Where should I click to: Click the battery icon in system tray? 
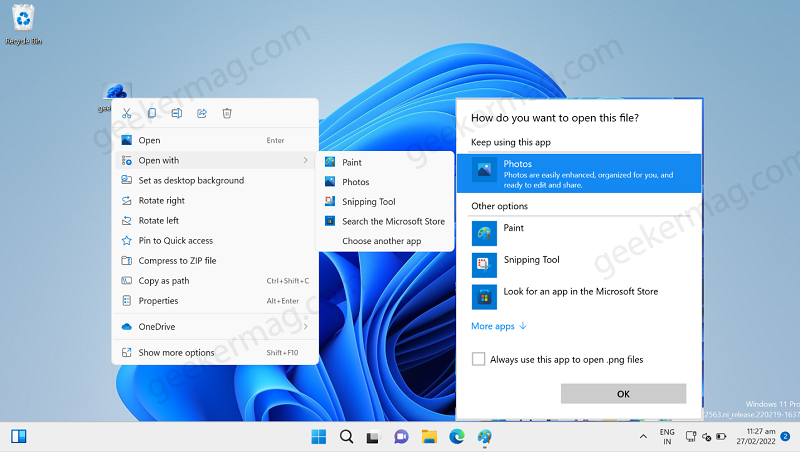(721, 437)
